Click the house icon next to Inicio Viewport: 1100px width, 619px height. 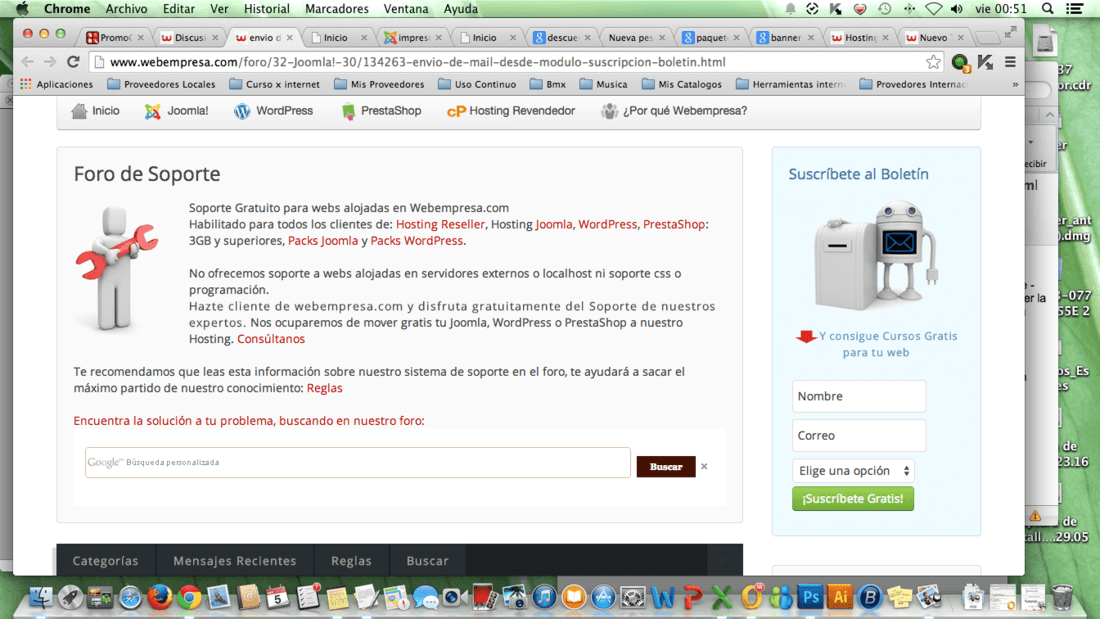click(79, 111)
